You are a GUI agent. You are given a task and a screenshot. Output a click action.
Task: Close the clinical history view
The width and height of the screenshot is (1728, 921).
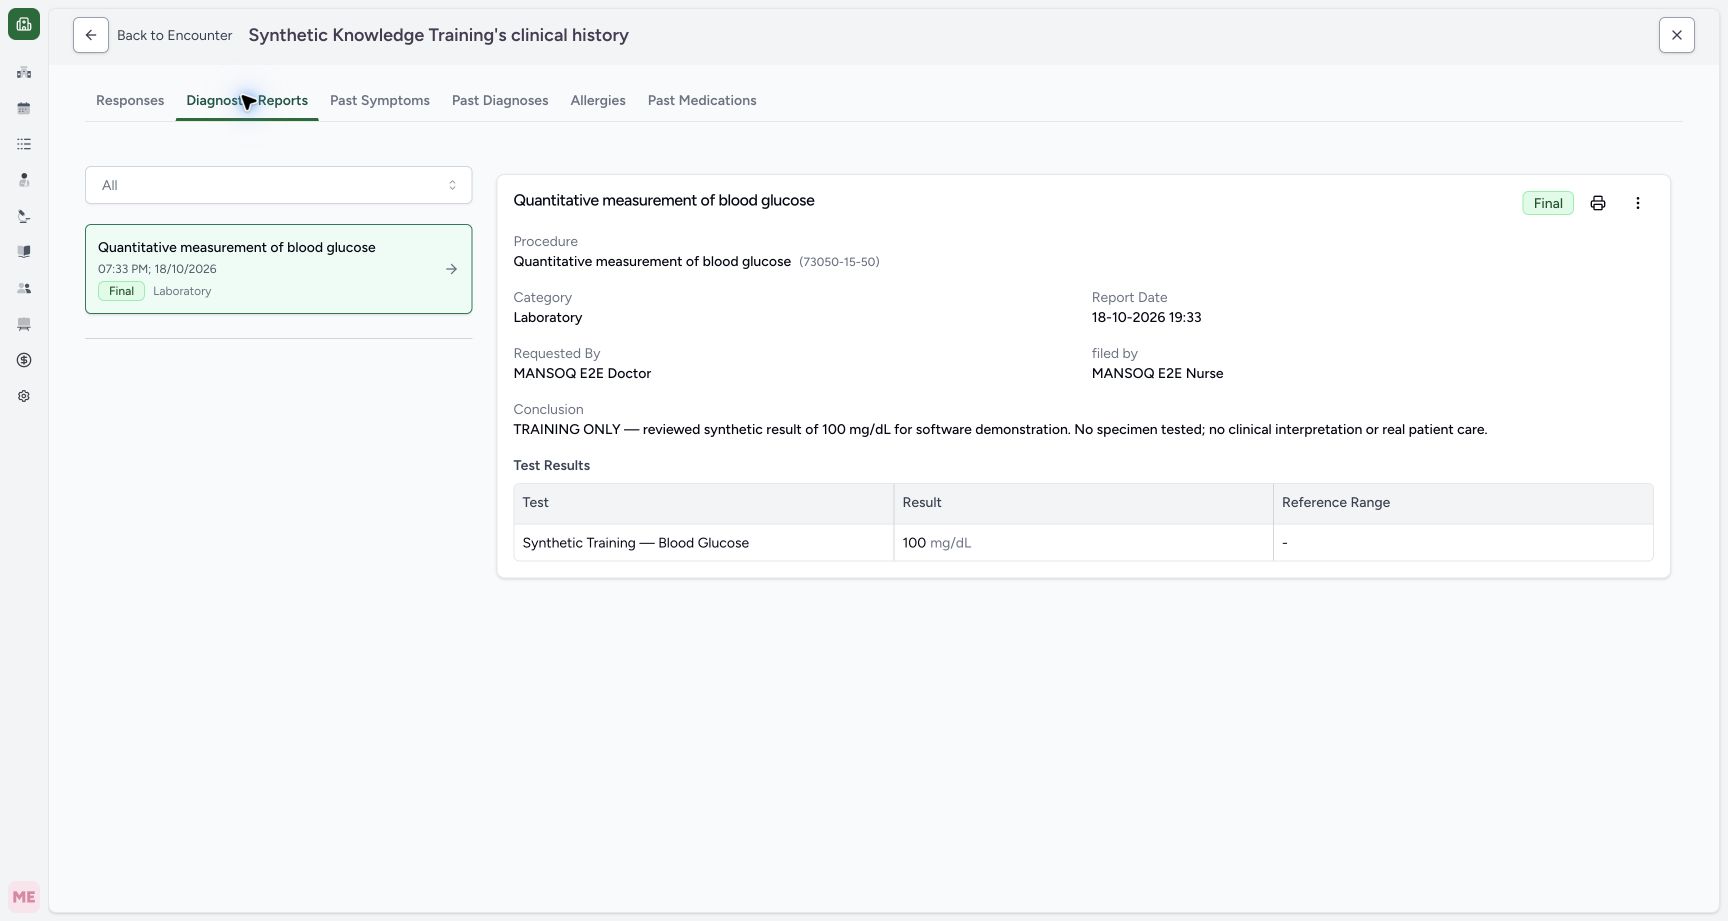click(1677, 35)
